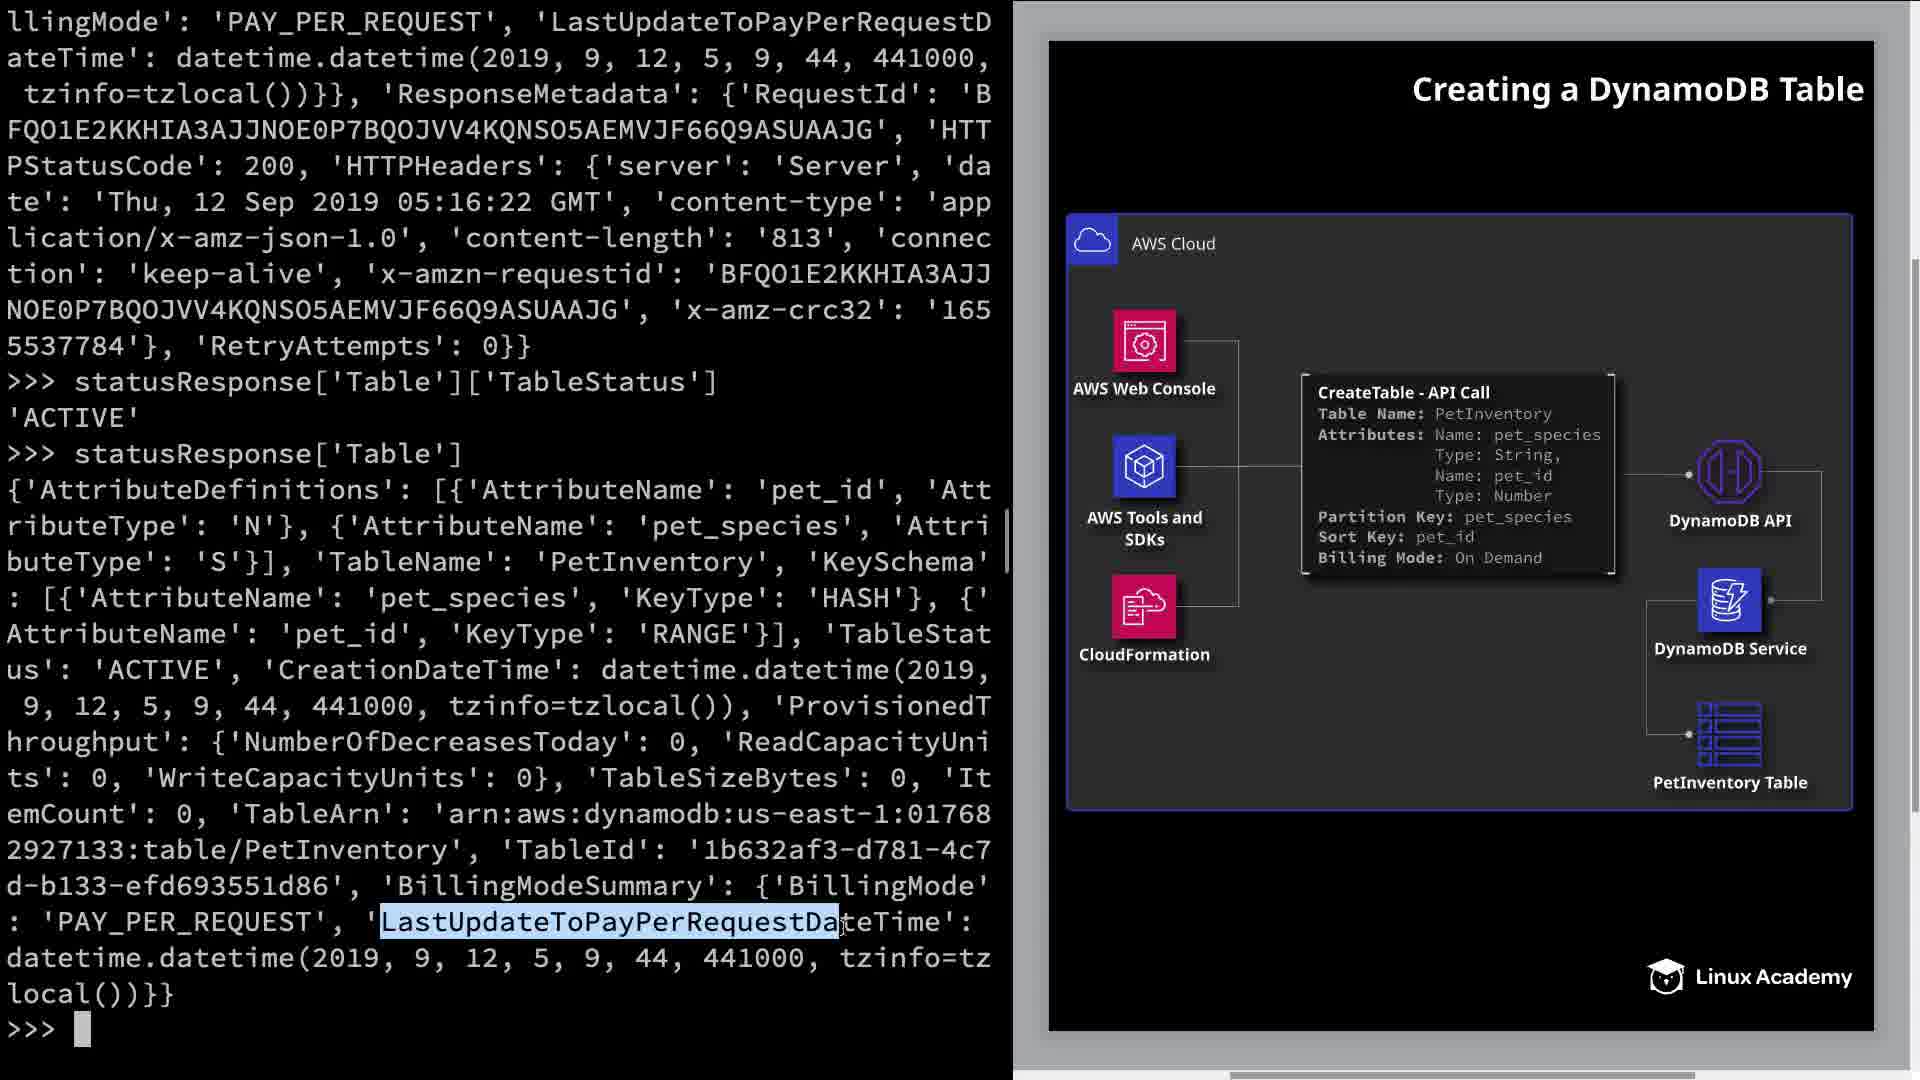Viewport: 1920px width, 1080px height.
Task: Click the statusResponse['Table']['TableStatus'] command line
Action: [x=395, y=382]
